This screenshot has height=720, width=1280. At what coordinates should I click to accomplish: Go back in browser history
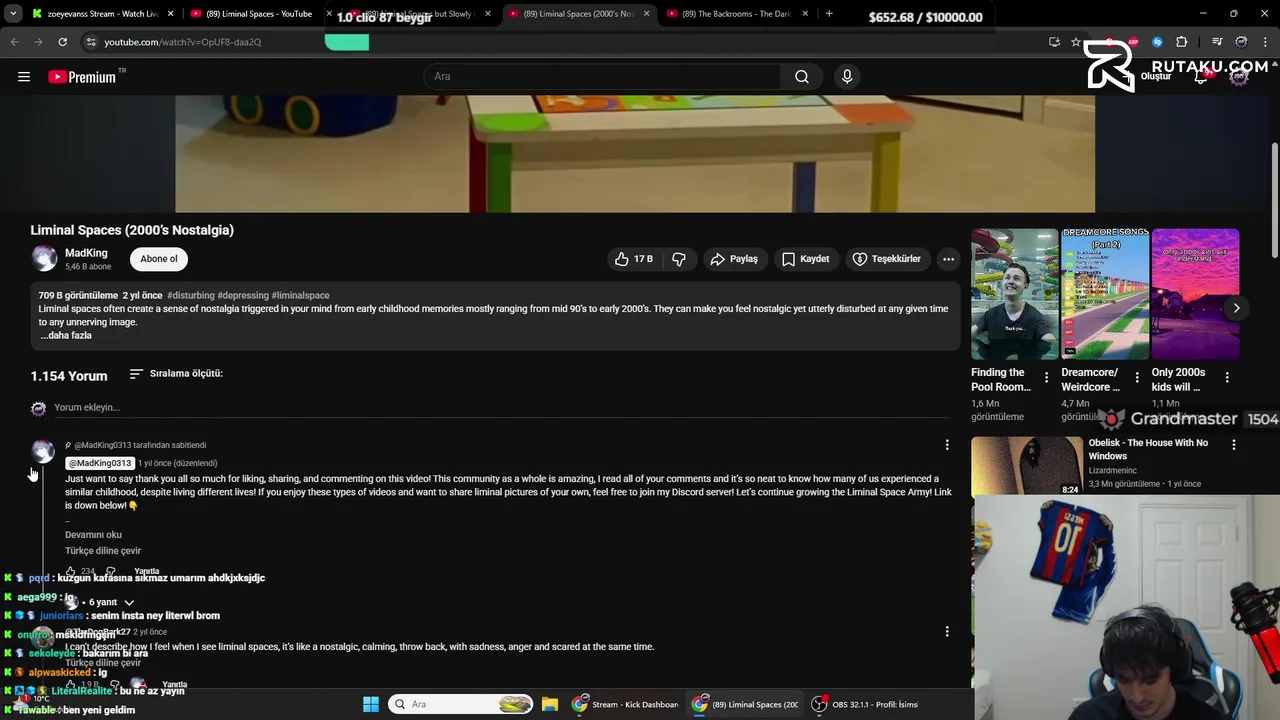[14, 42]
